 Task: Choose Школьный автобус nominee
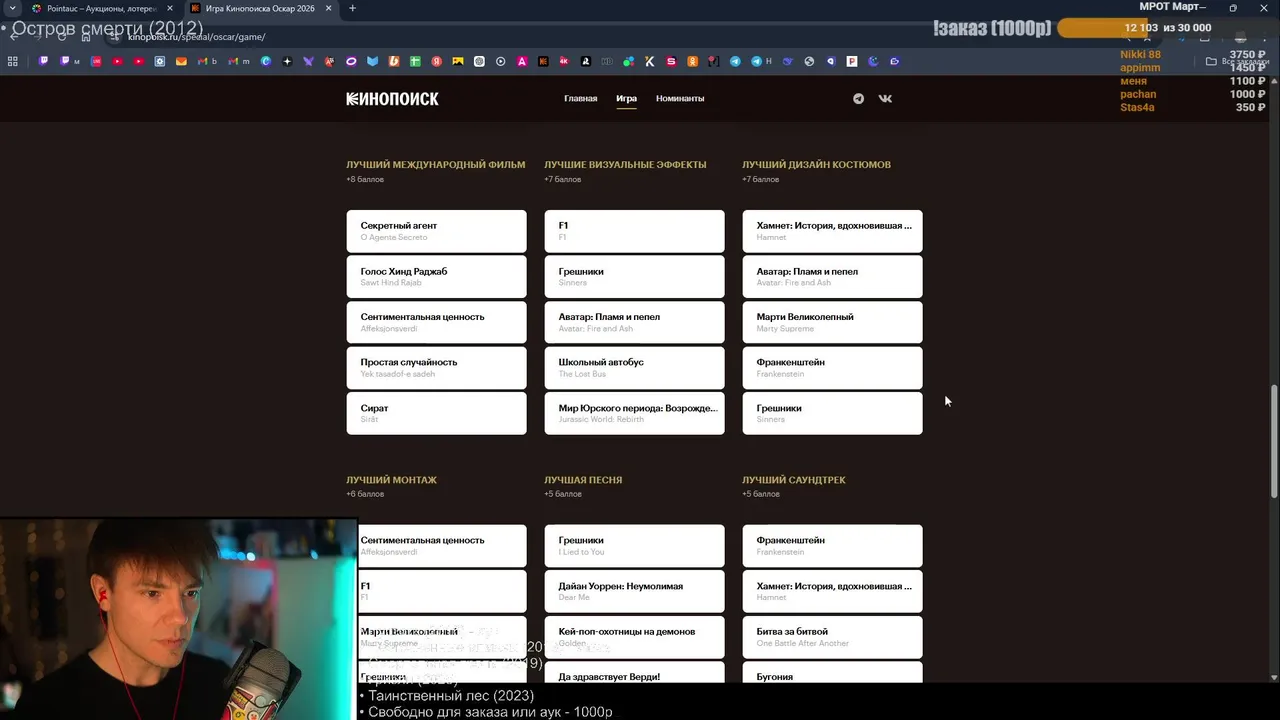(634, 368)
